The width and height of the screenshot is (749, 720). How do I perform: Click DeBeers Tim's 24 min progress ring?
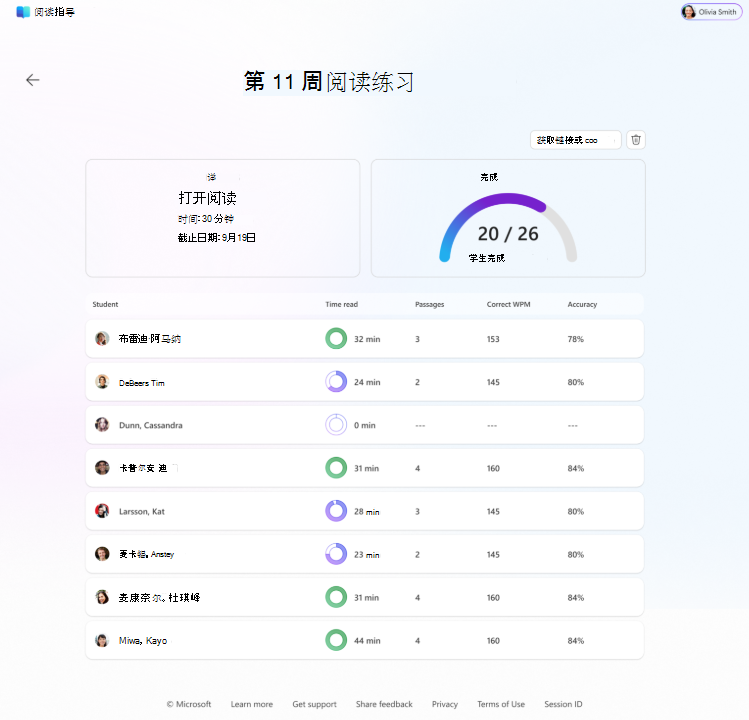[x=336, y=382]
